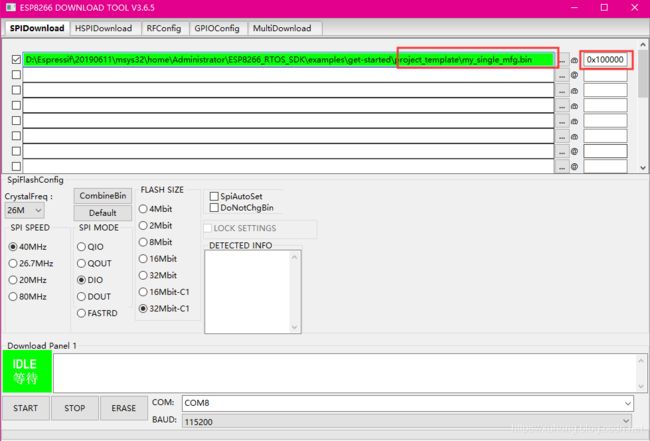Choose 2Mbit flash size
This screenshot has width=650, height=441.
click(x=155, y=225)
